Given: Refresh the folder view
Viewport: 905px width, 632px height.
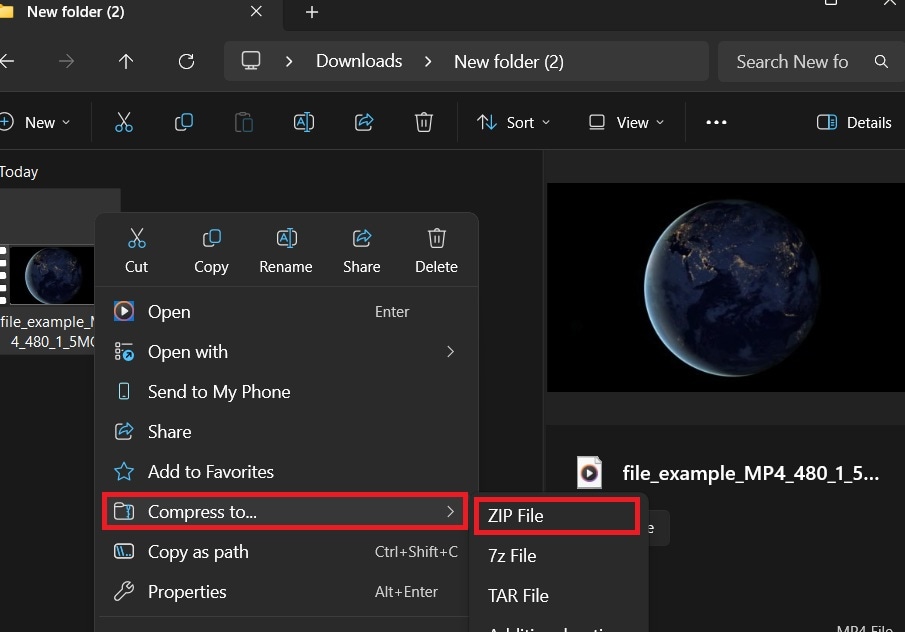Looking at the screenshot, I should coord(186,61).
